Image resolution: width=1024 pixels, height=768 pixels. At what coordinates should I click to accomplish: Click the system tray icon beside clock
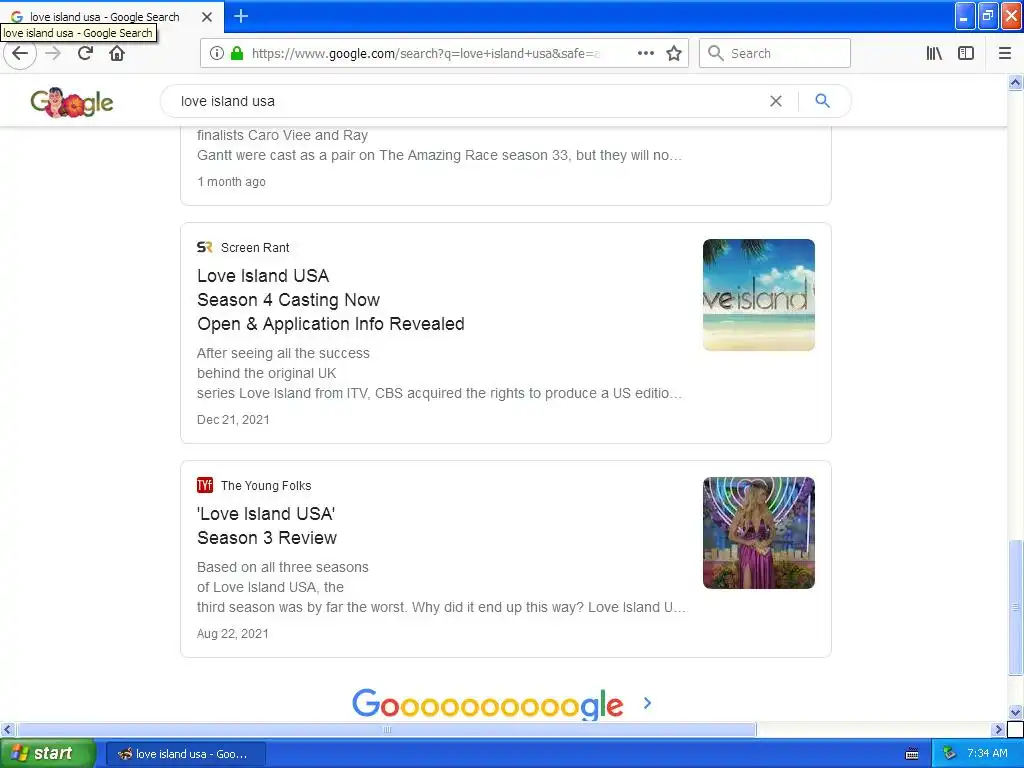pos(949,754)
